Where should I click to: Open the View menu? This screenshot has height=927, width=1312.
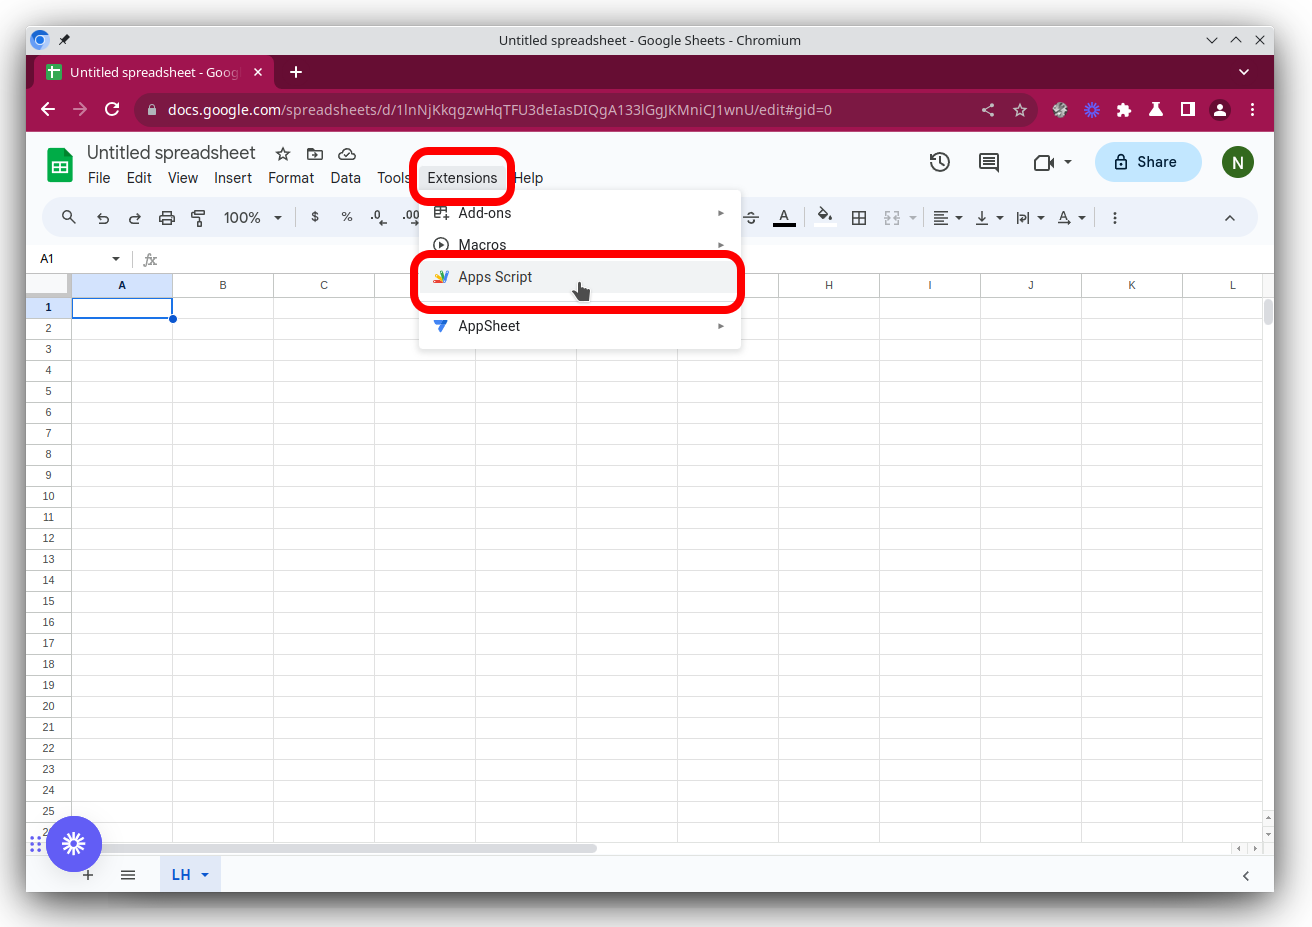click(183, 178)
